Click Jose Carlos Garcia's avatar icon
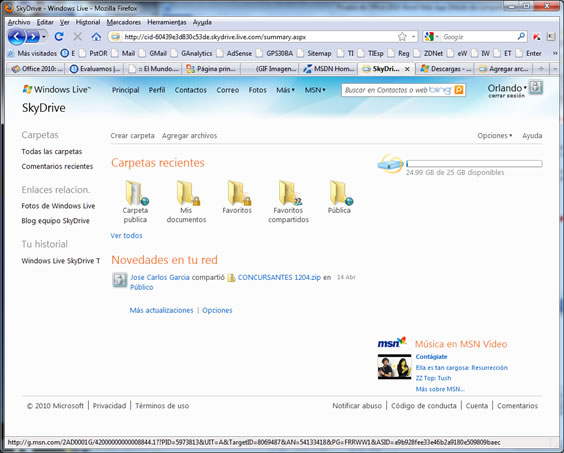This screenshot has height=453, width=564. coord(119,280)
